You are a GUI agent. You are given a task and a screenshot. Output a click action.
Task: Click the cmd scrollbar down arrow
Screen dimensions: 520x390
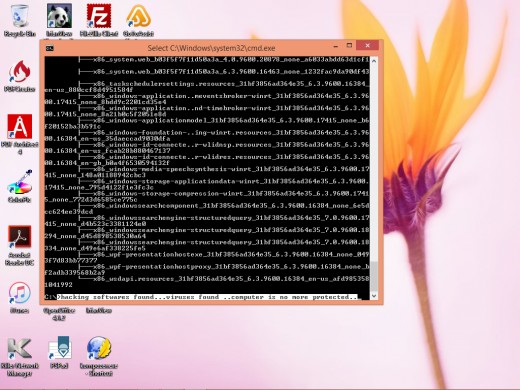374,295
